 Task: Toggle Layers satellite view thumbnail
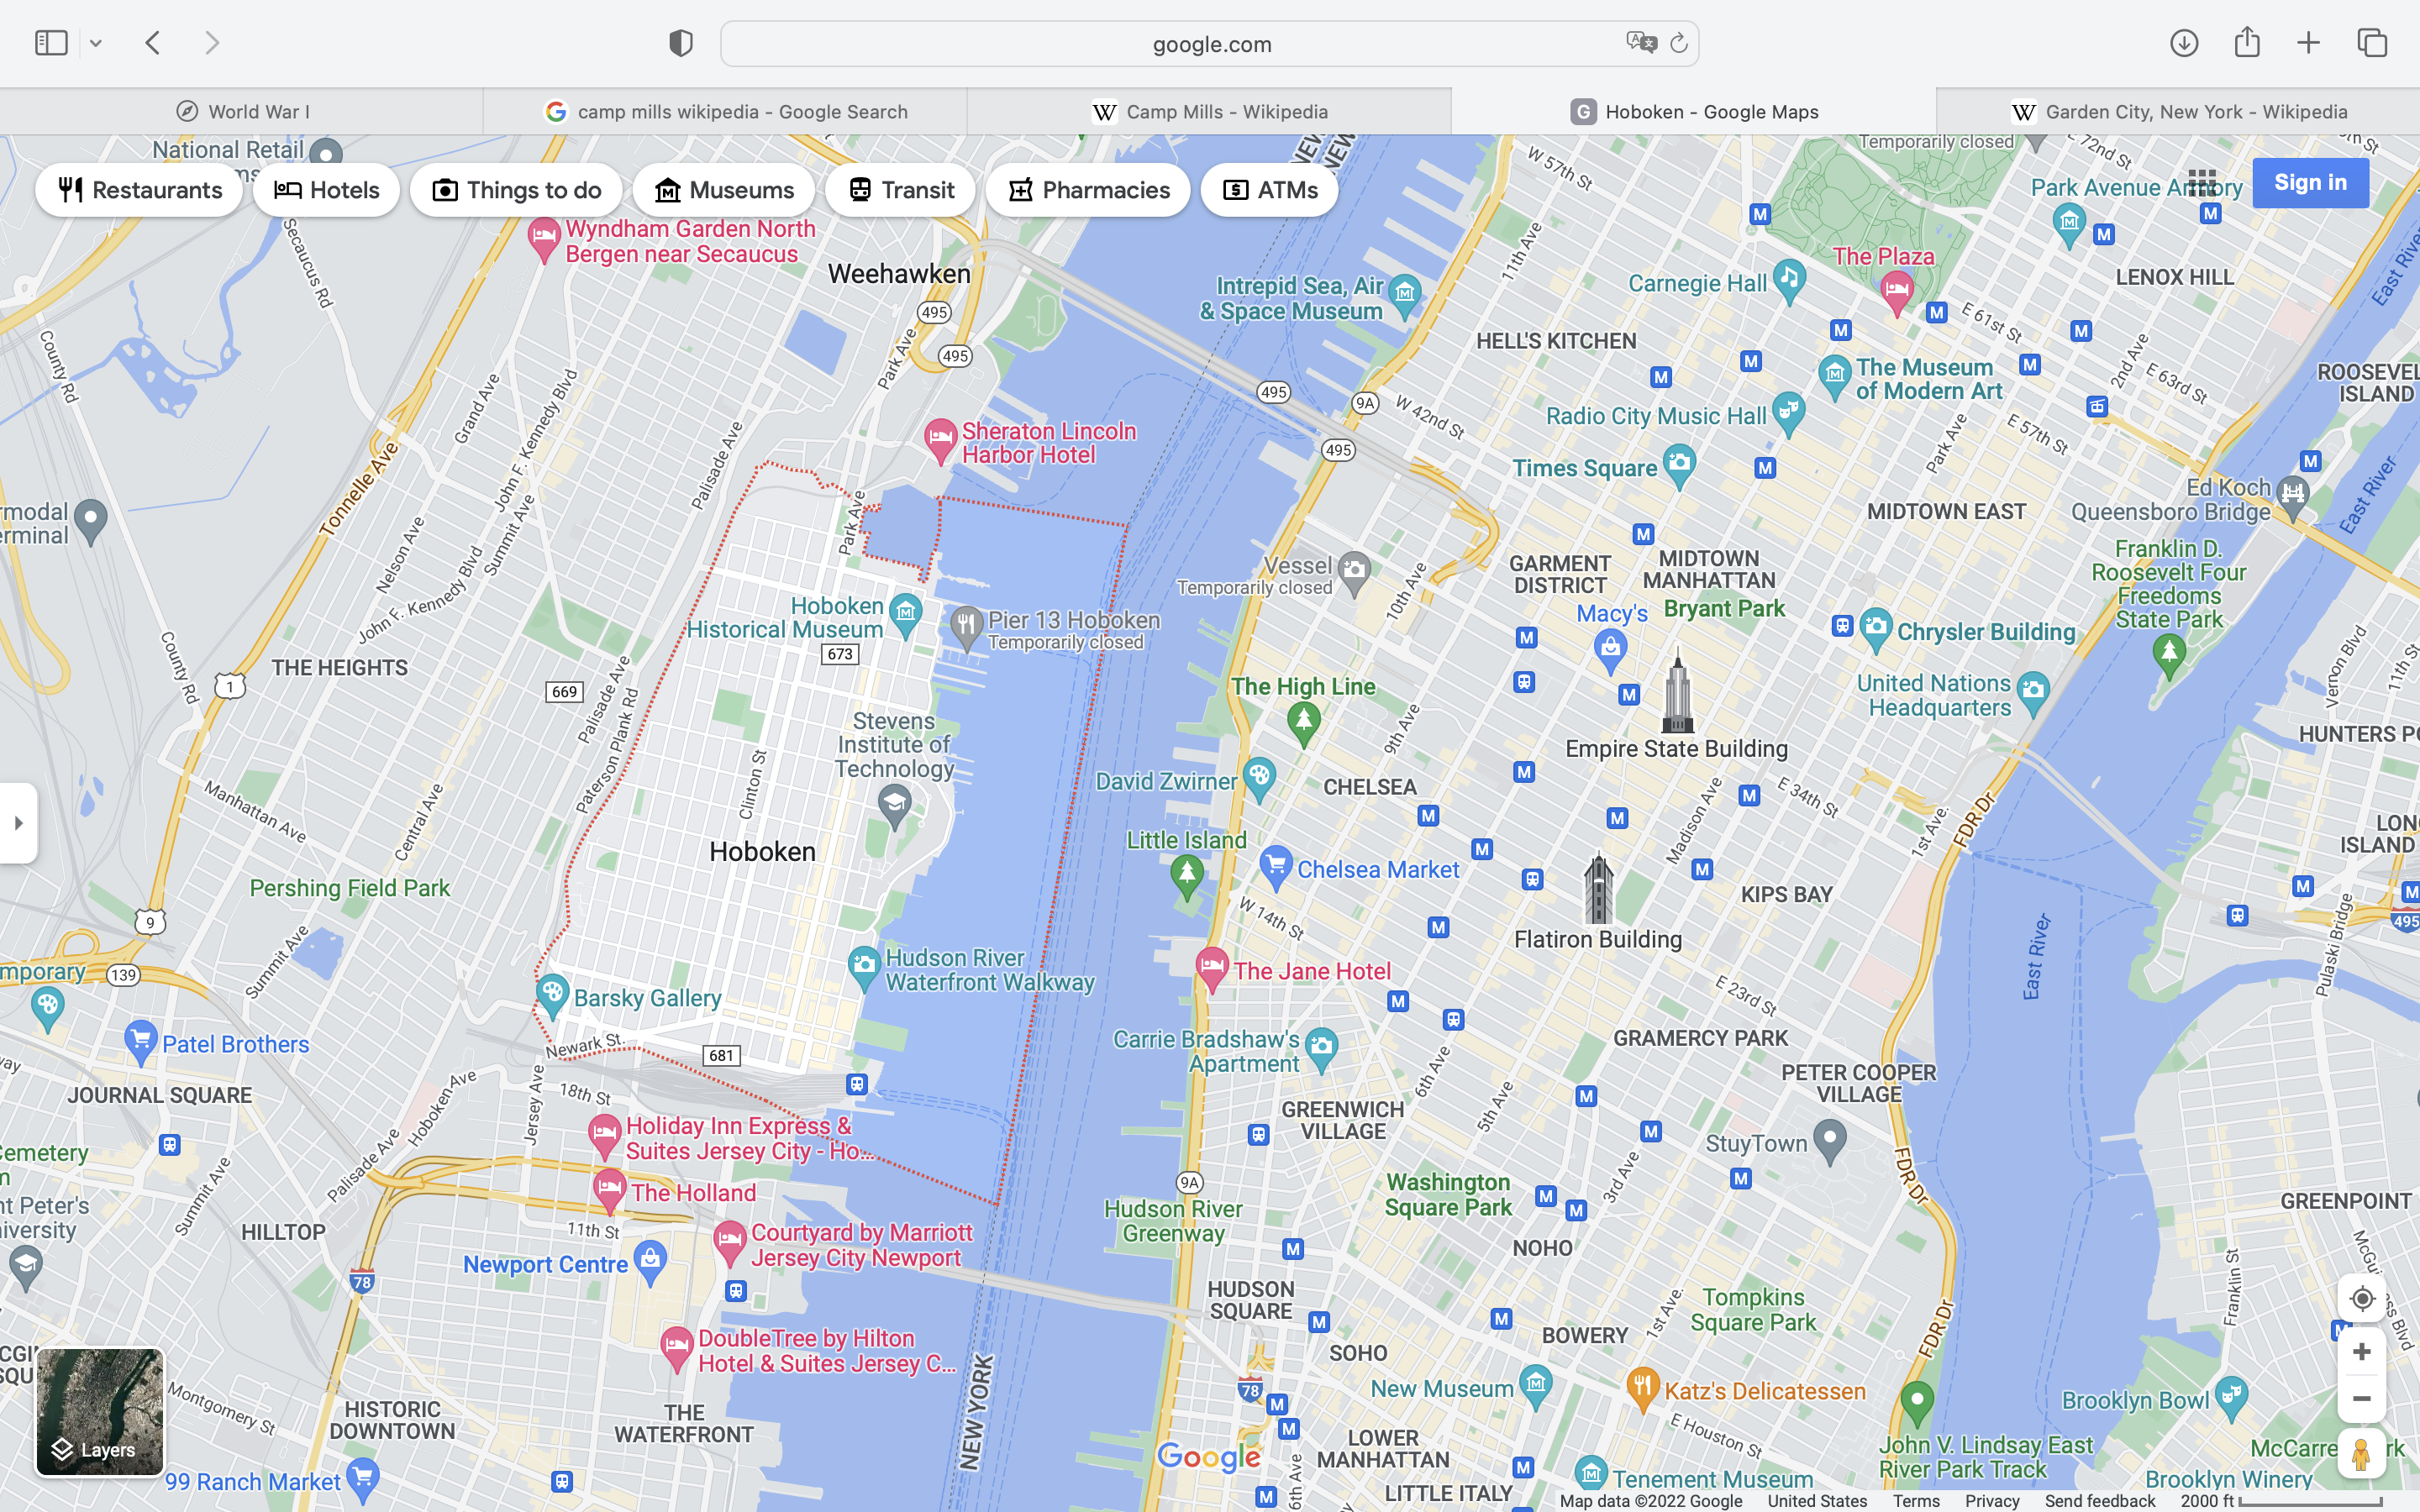[100, 1411]
